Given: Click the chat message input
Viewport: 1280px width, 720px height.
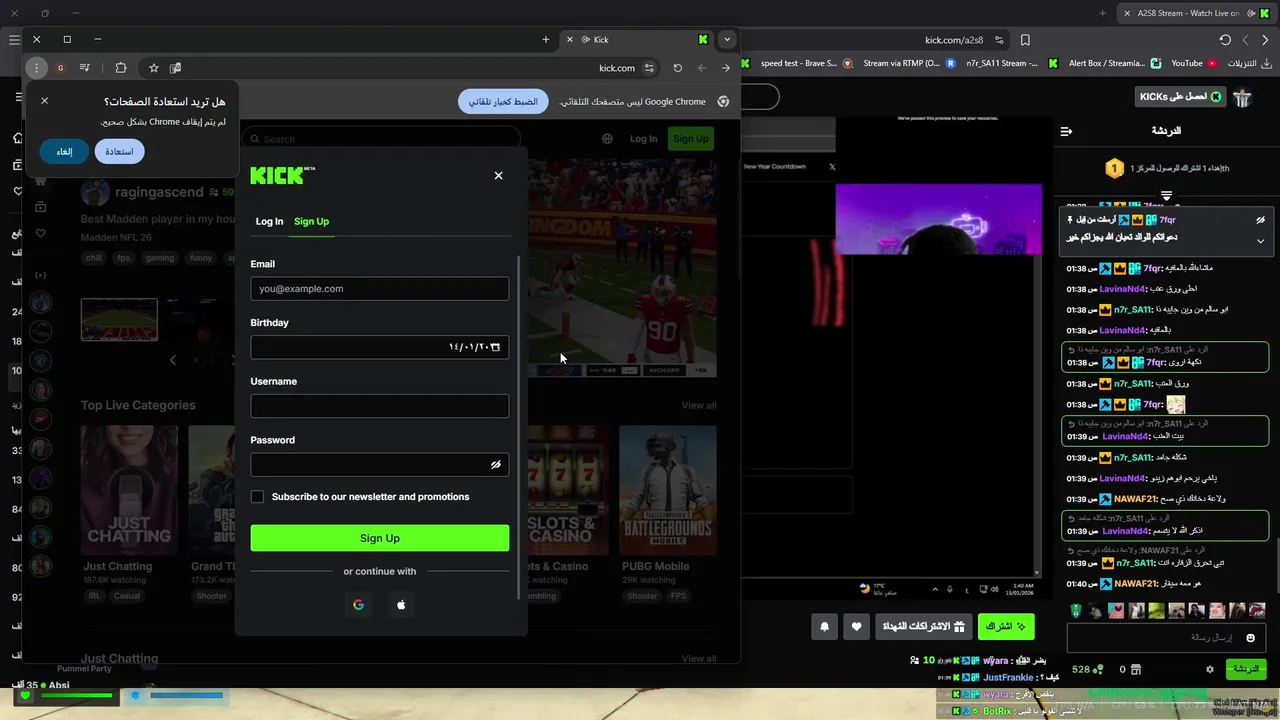Looking at the screenshot, I should [1166, 637].
